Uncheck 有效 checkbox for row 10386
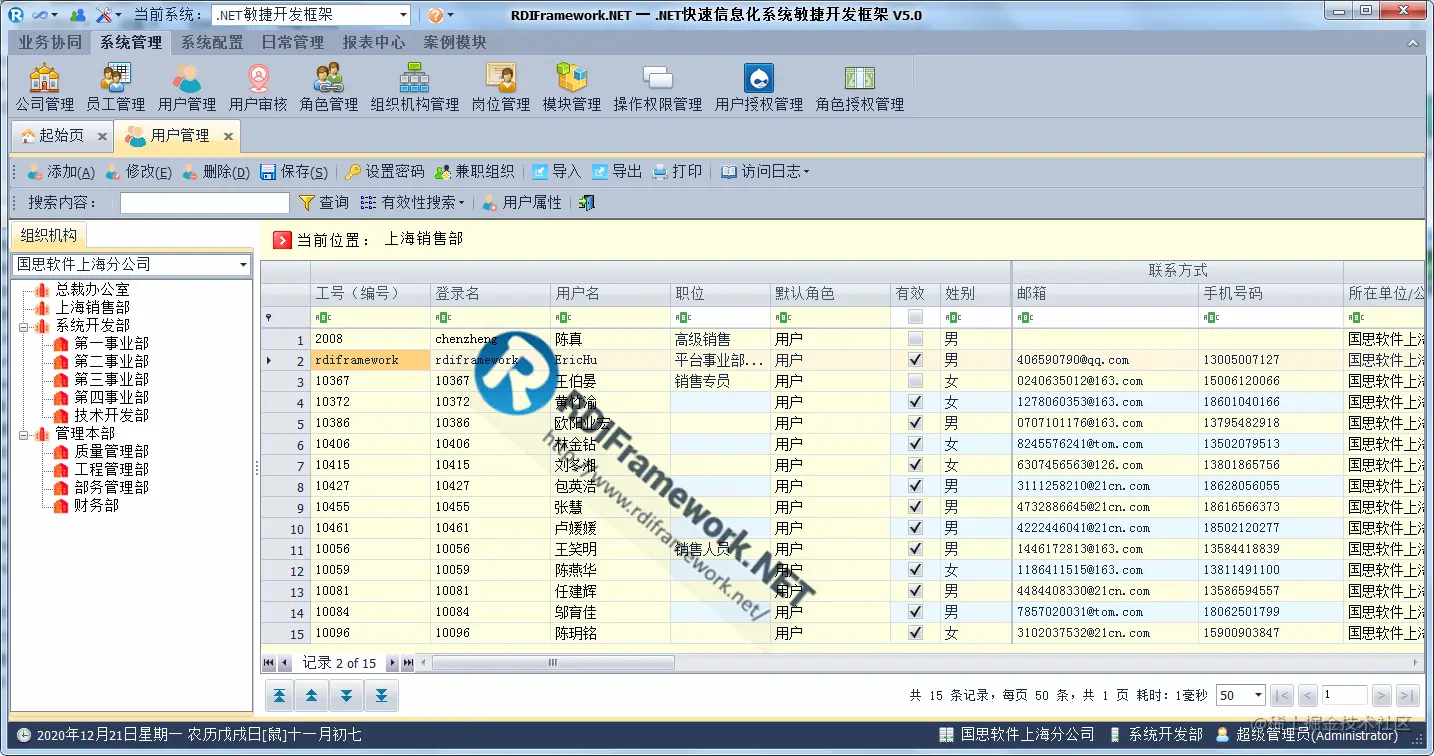1434x756 pixels. 913,422
